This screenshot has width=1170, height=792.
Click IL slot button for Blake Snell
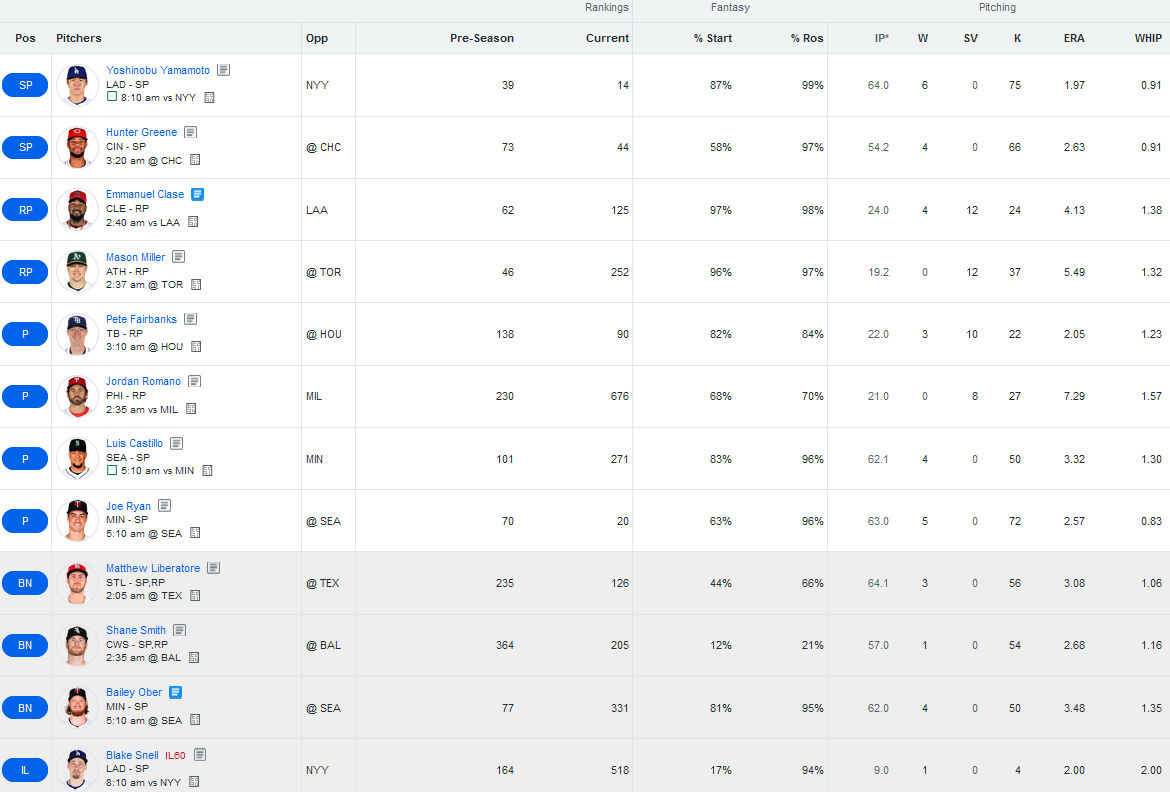pyautogui.click(x=25, y=770)
